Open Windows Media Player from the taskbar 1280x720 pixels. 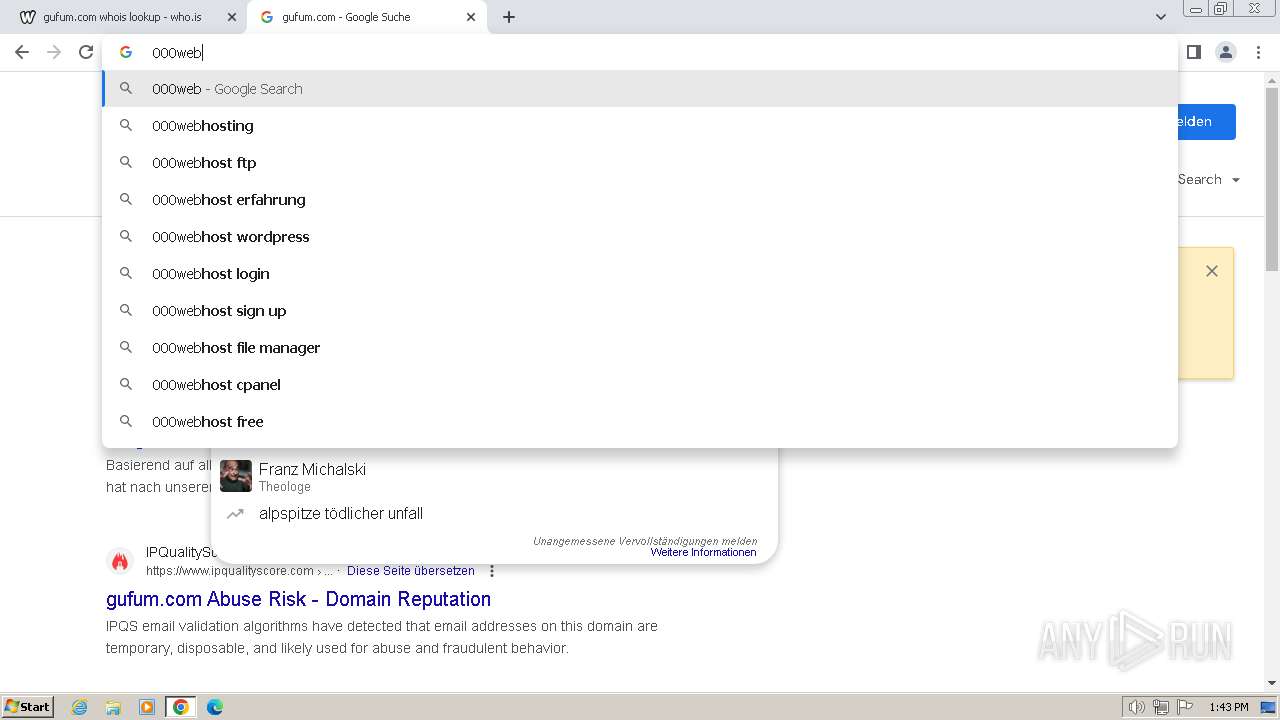click(x=147, y=707)
